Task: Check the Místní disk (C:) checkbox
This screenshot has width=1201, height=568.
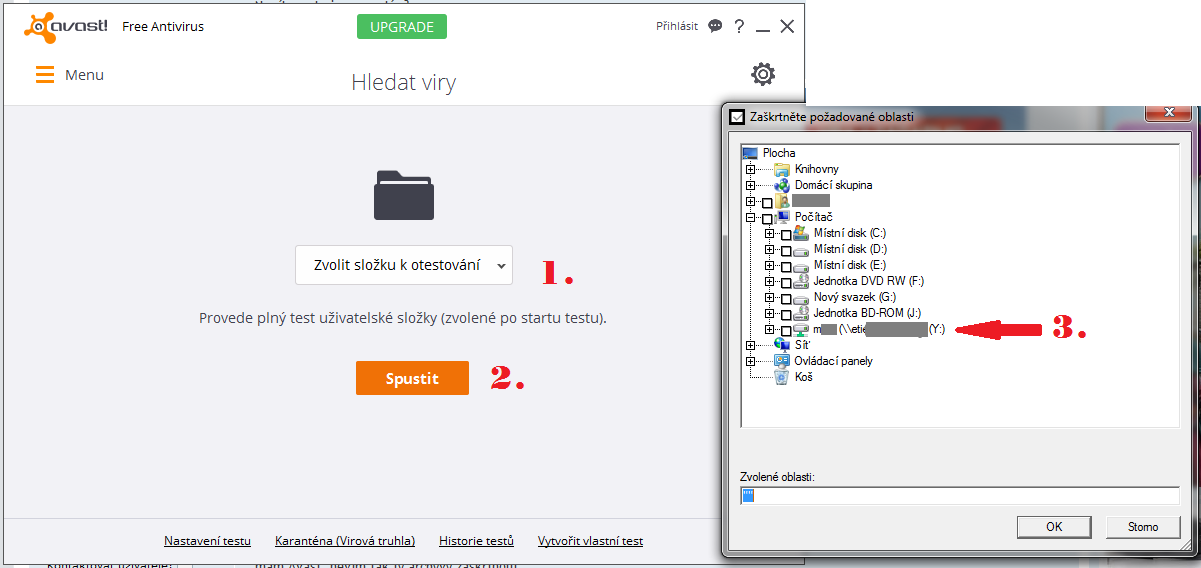Action: click(786, 234)
